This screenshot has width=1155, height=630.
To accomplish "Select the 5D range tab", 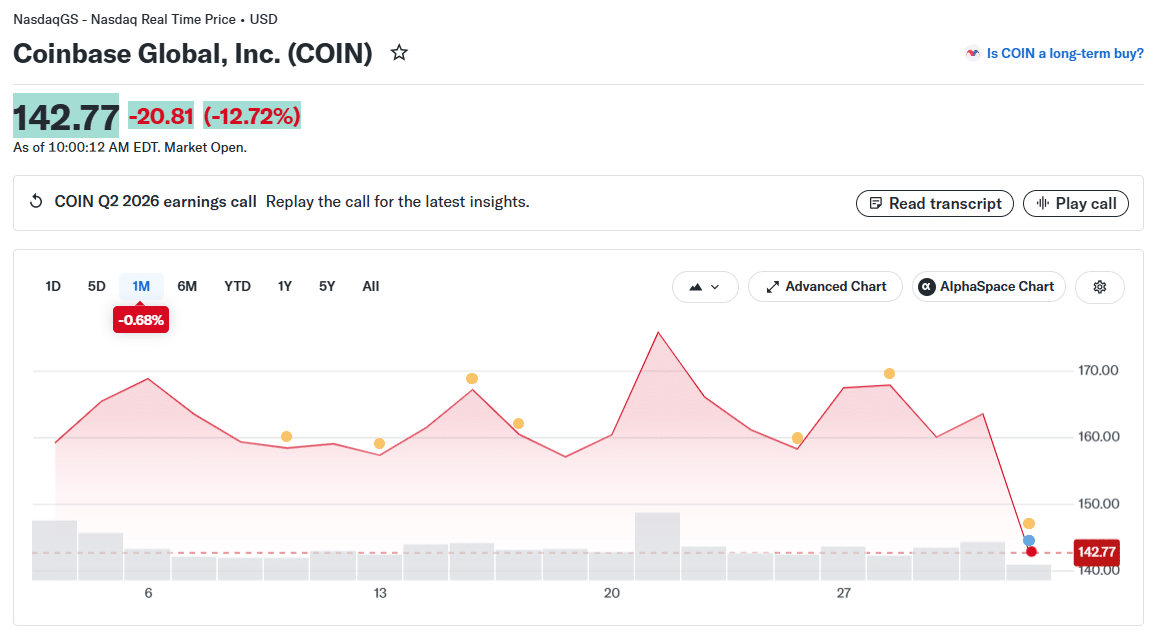I will [96, 286].
